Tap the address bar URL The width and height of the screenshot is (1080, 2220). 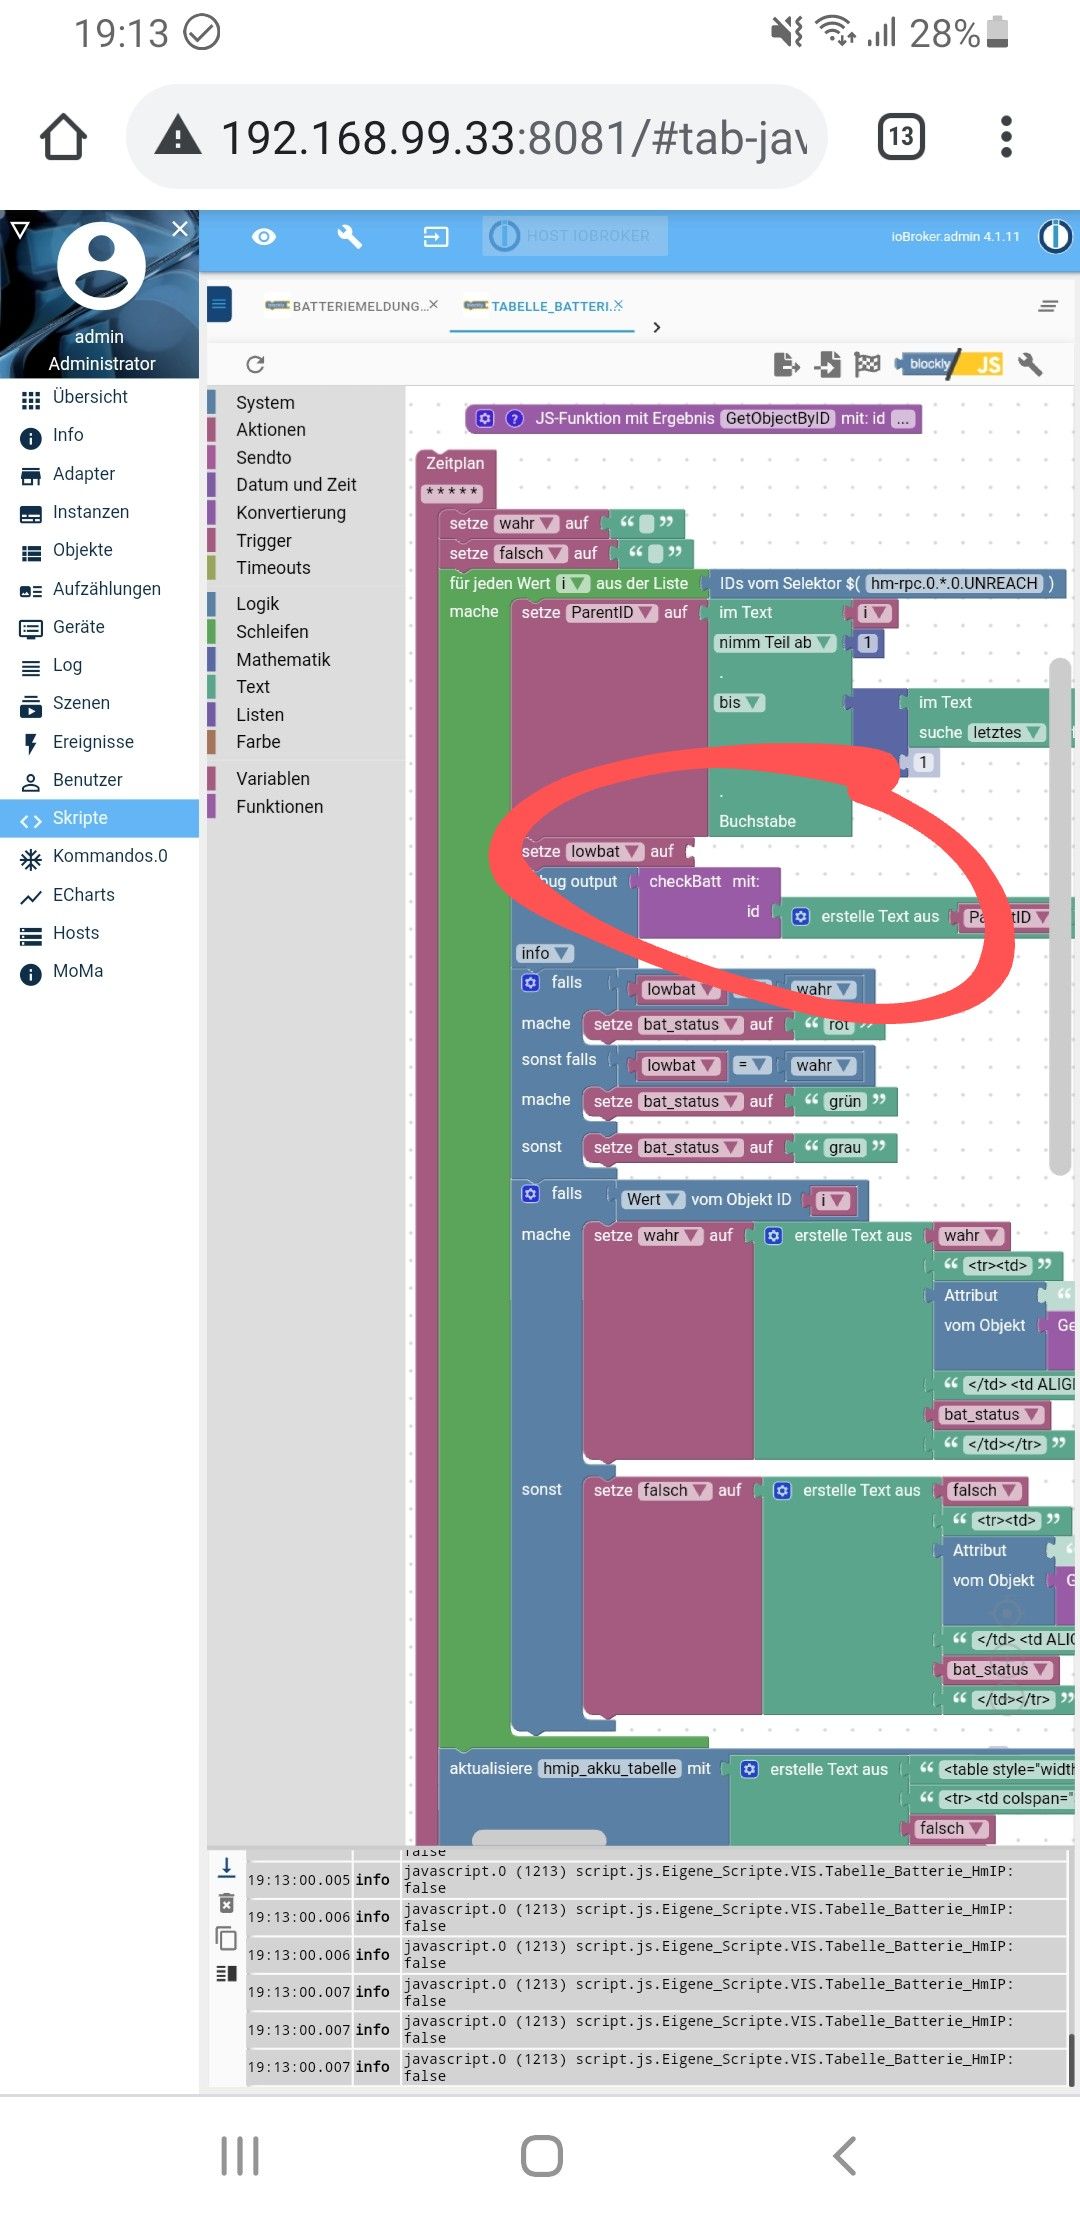pyautogui.click(x=513, y=138)
